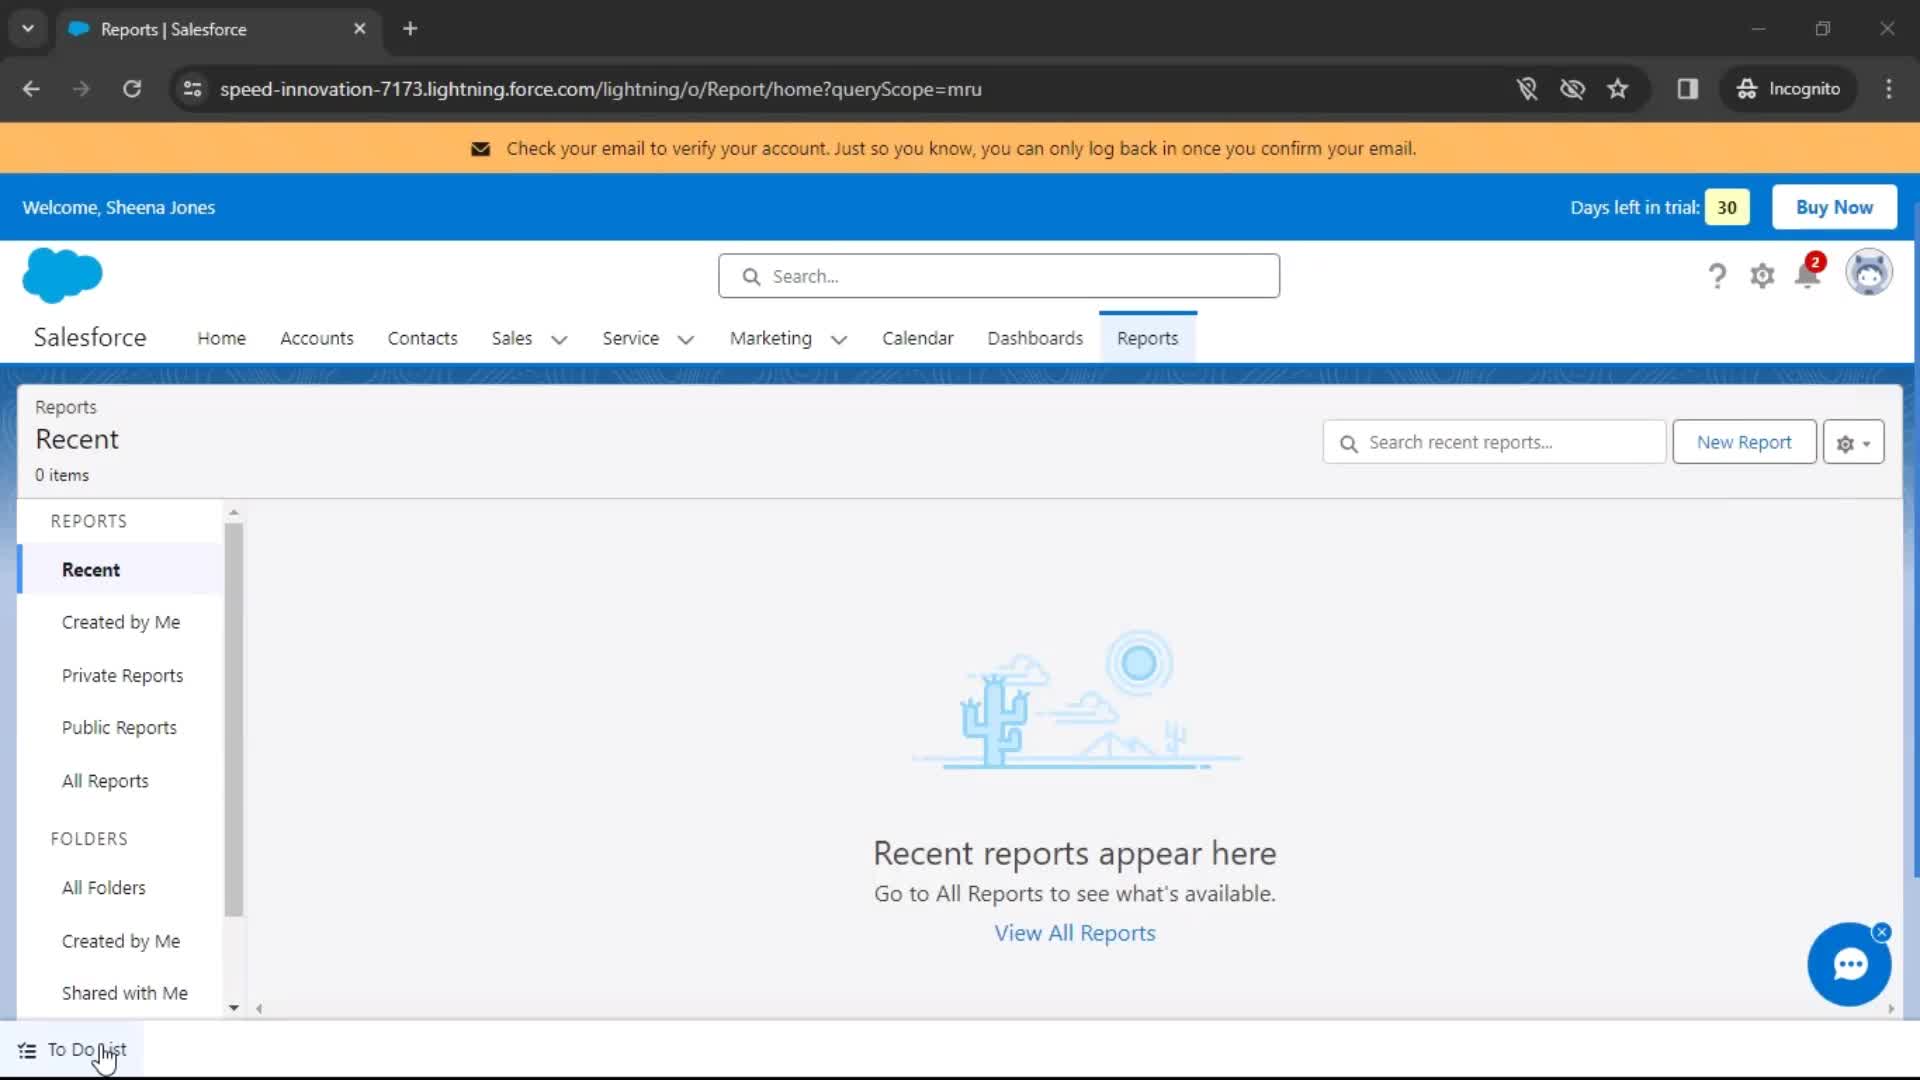Open the browser side panel icon
This screenshot has height=1080, width=1920.
tap(1688, 89)
